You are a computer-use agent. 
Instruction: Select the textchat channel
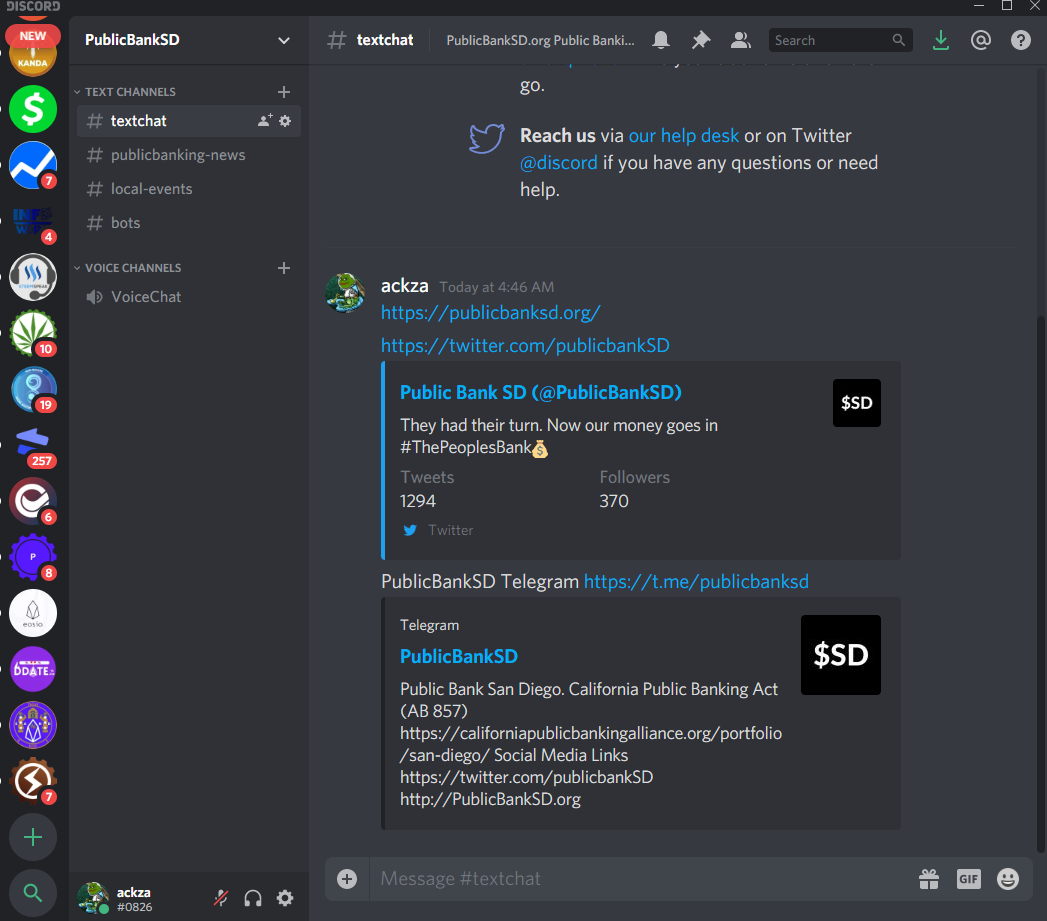click(188, 121)
